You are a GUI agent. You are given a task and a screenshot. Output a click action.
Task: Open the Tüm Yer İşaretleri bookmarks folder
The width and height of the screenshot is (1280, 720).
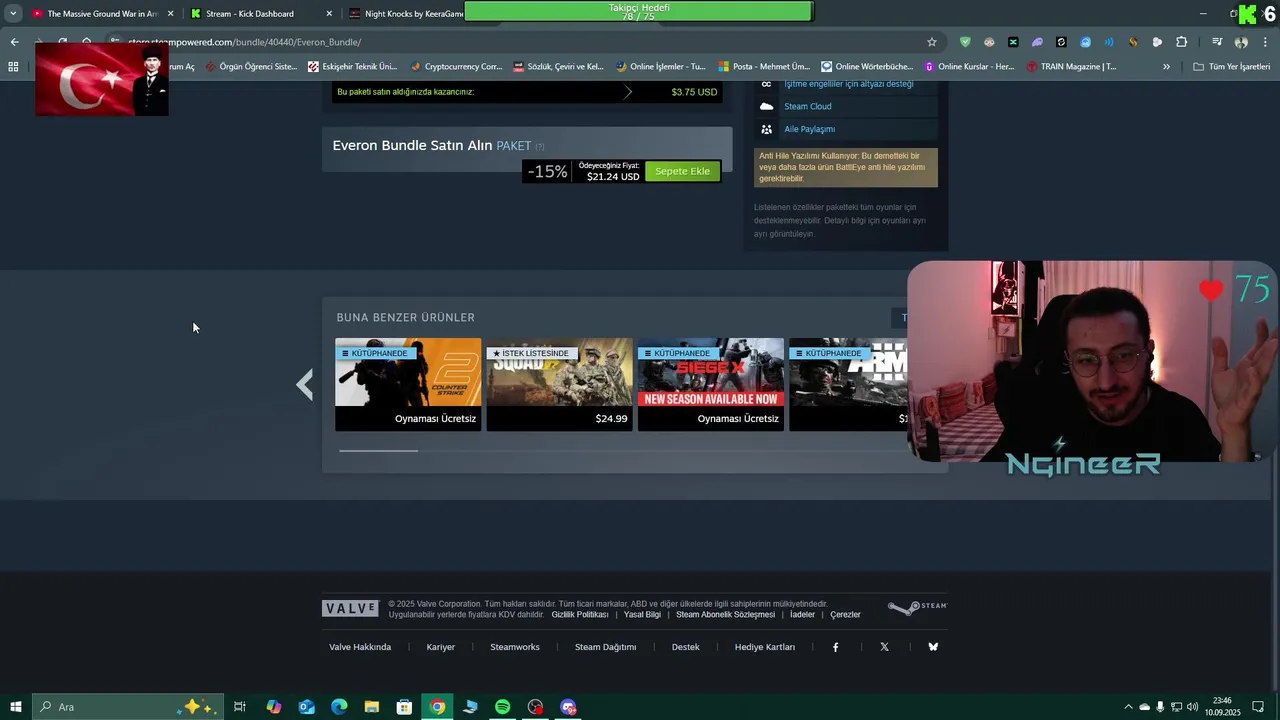click(1232, 67)
